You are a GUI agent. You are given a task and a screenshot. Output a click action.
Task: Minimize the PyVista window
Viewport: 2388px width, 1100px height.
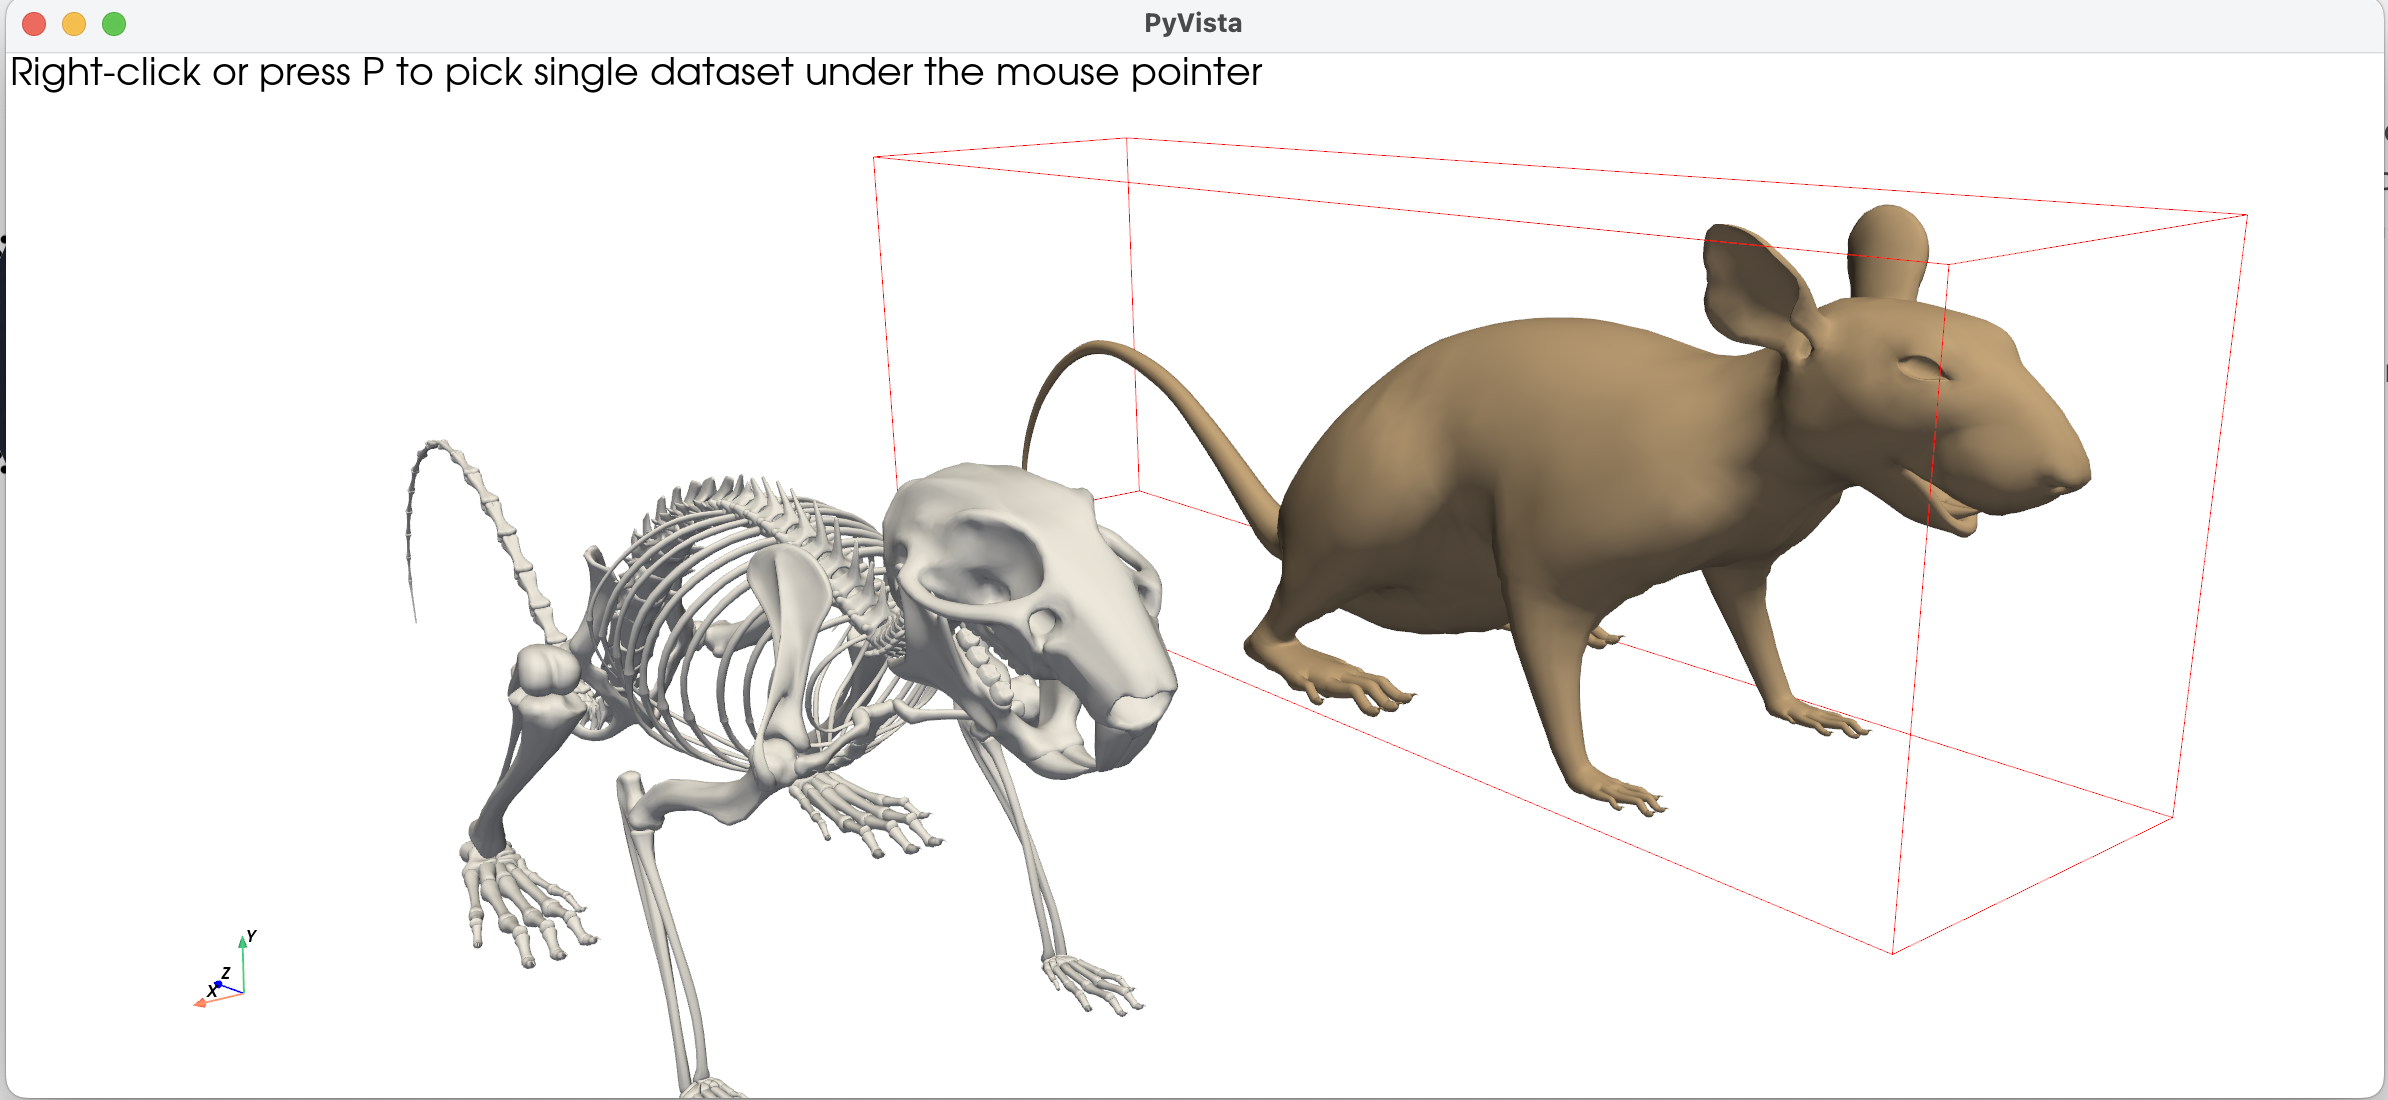click(x=74, y=23)
